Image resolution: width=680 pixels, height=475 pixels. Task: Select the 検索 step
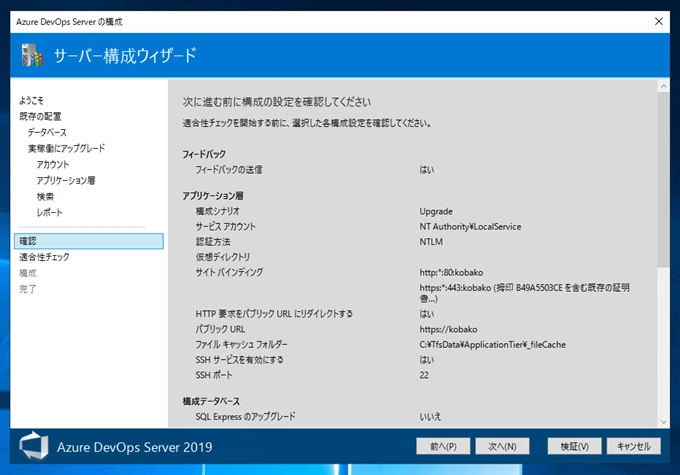[45, 197]
